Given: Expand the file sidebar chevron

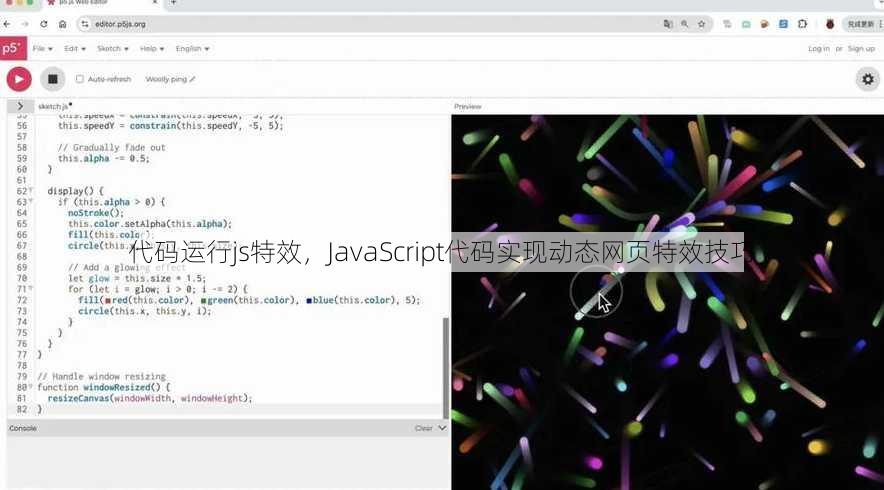Looking at the screenshot, I should (20, 106).
